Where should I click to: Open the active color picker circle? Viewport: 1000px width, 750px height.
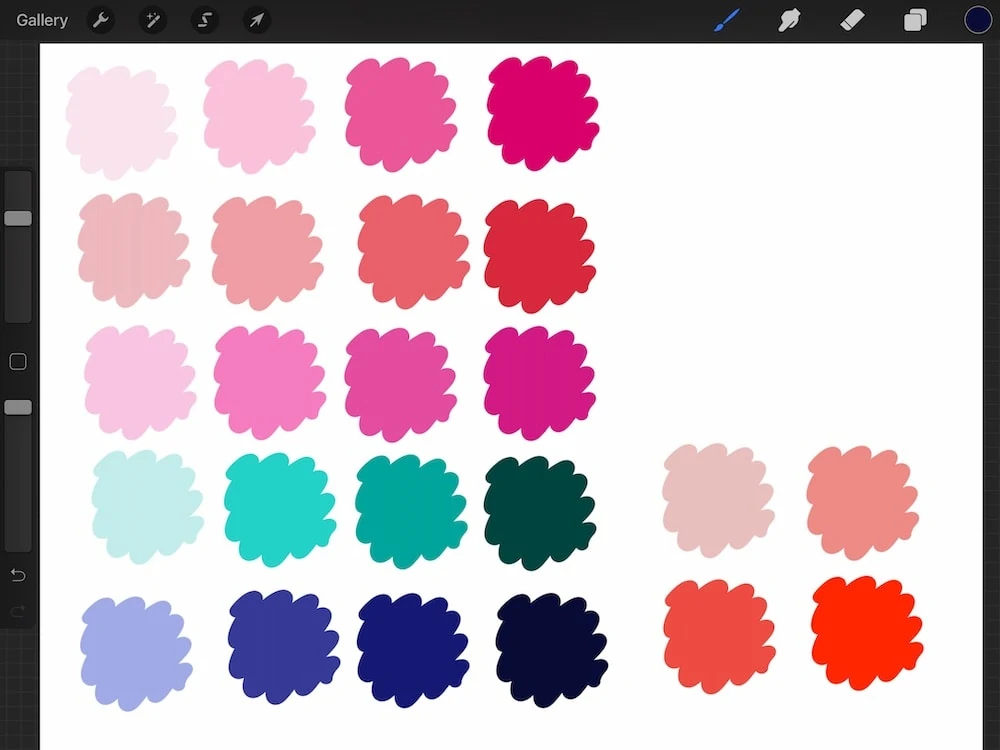(978, 20)
